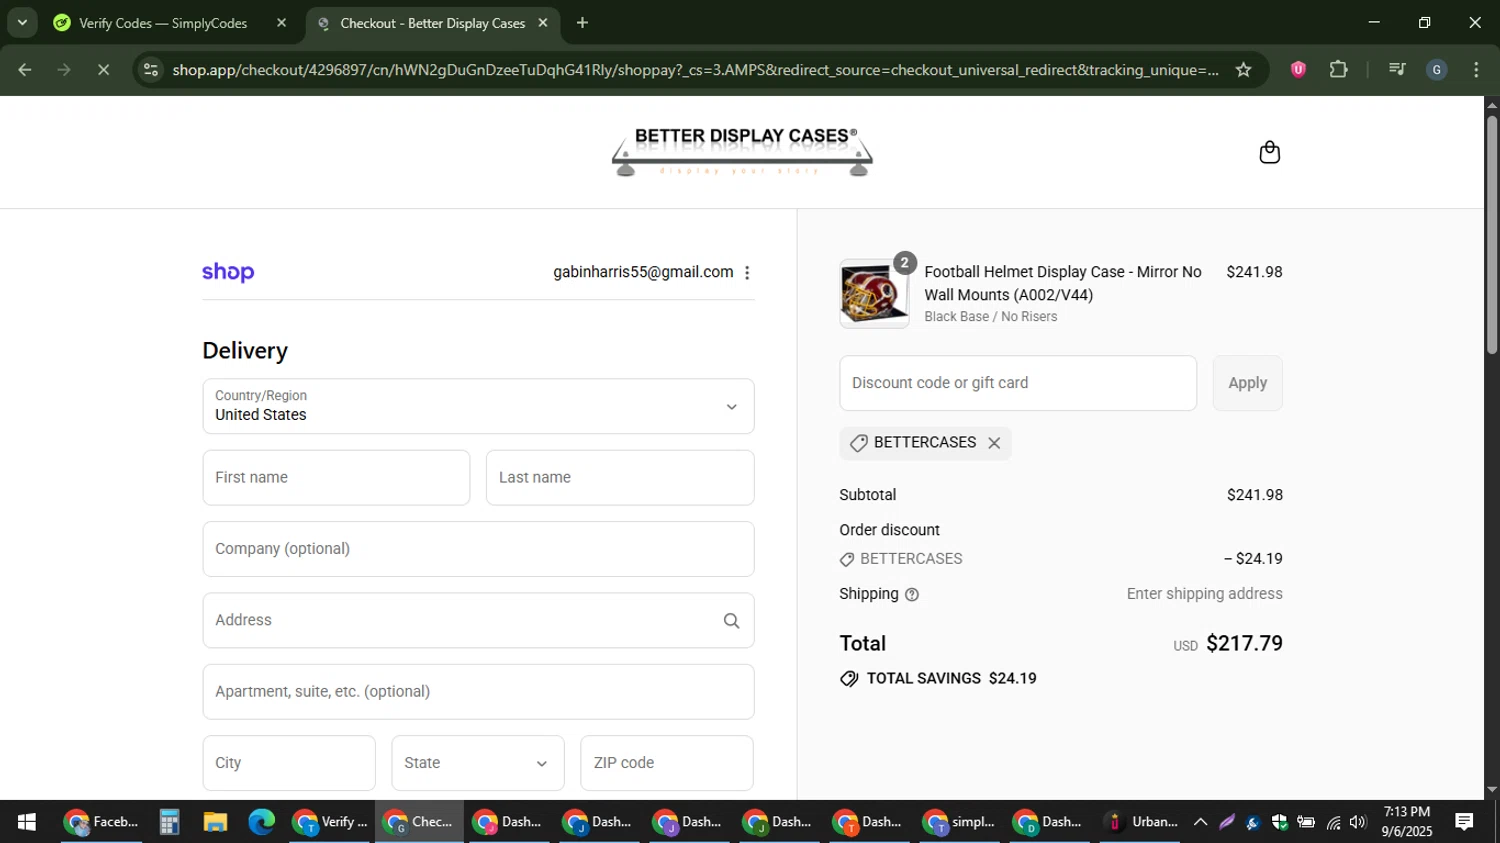Open the Extensions puzzle icon

(1338, 70)
